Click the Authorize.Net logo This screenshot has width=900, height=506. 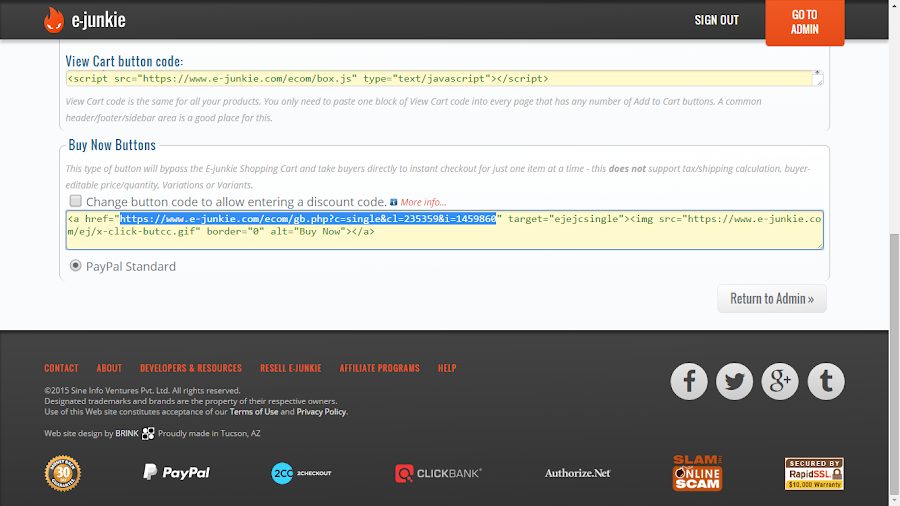(x=577, y=473)
